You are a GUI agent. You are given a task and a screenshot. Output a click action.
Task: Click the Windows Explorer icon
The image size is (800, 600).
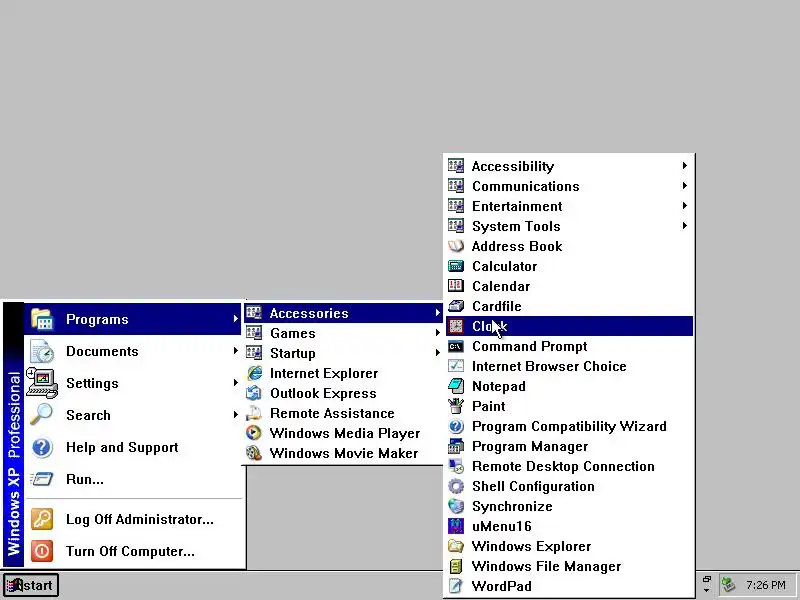click(456, 546)
